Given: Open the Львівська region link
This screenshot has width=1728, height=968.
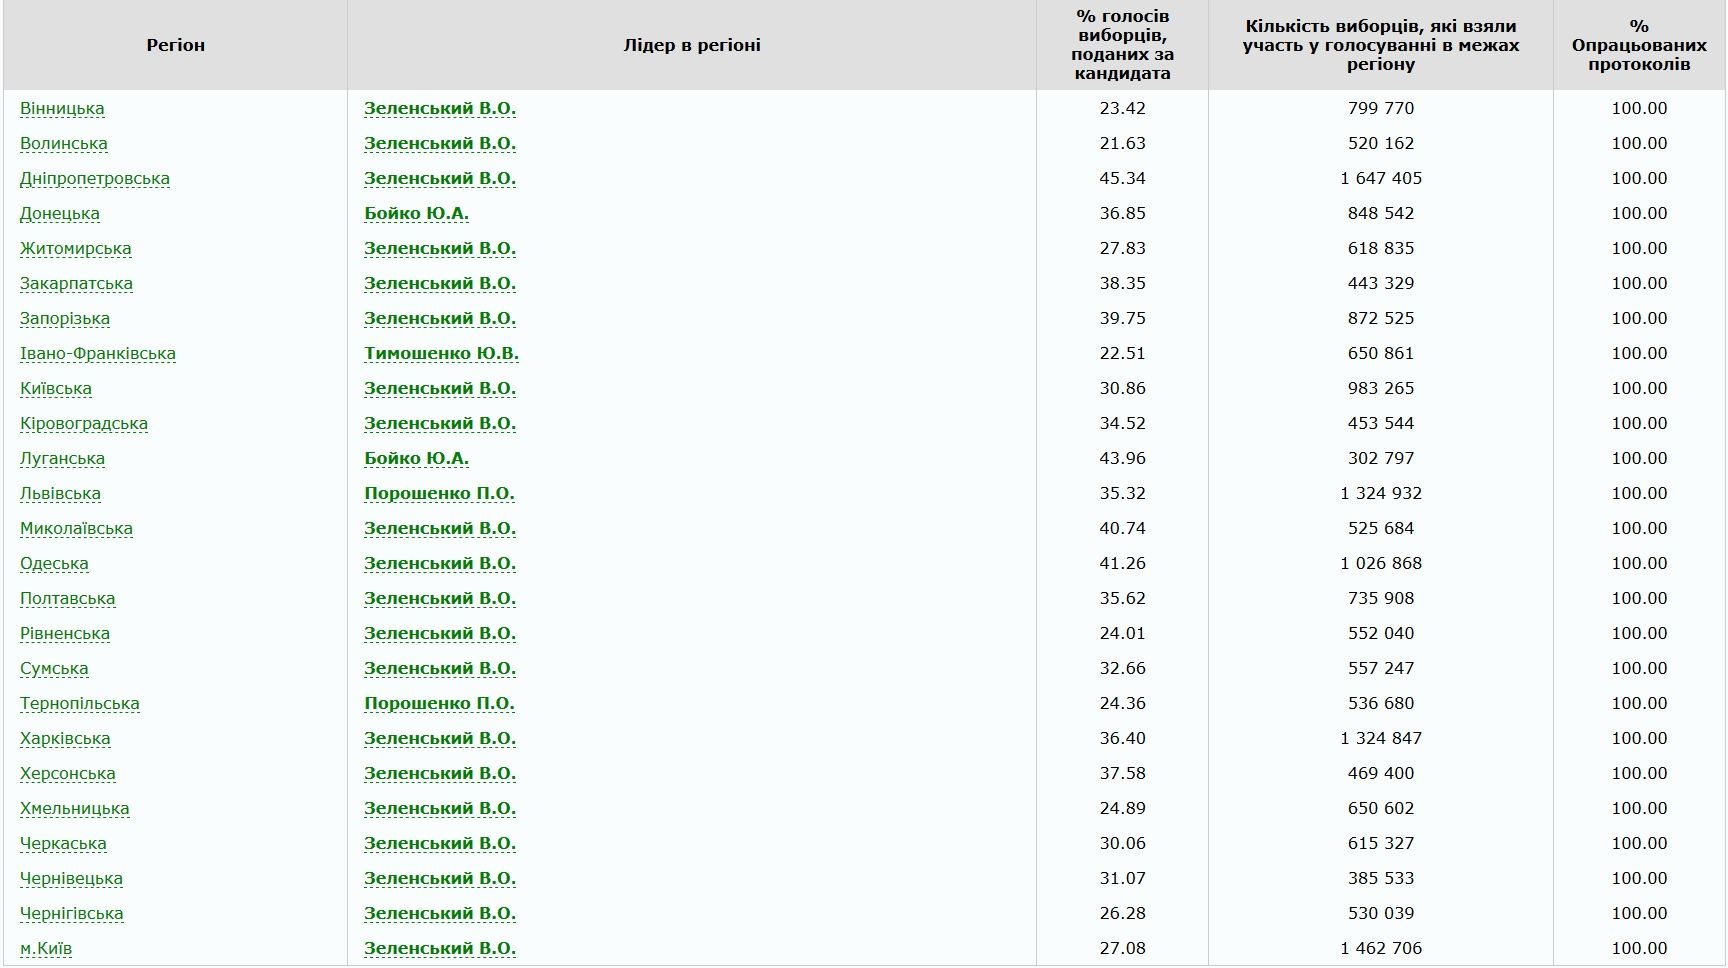Looking at the screenshot, I should pyautogui.click(x=60, y=493).
